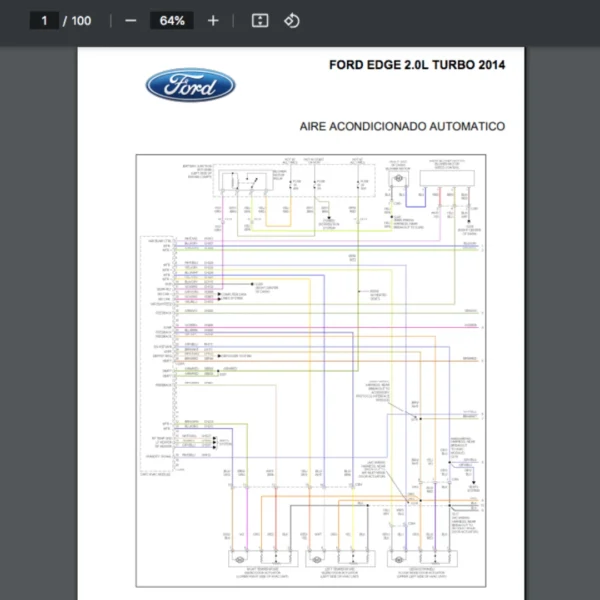600x600 pixels.
Task: Click the current page number field
Action: pos(43,20)
